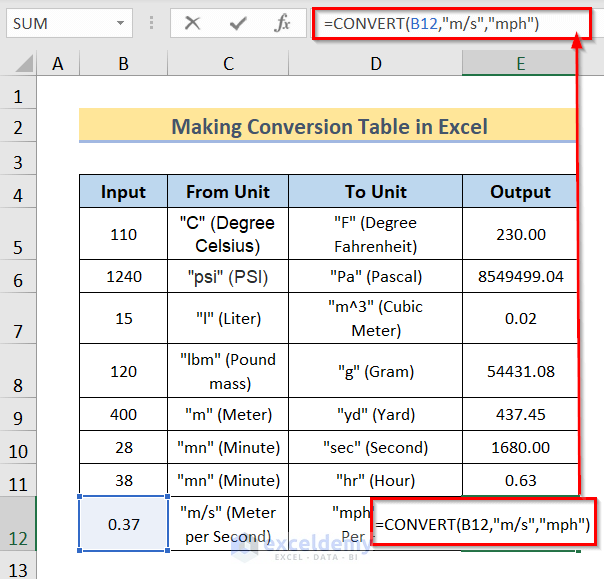
Task: Select the '"Pa" (Pascal)' cell
Action: tap(376, 277)
